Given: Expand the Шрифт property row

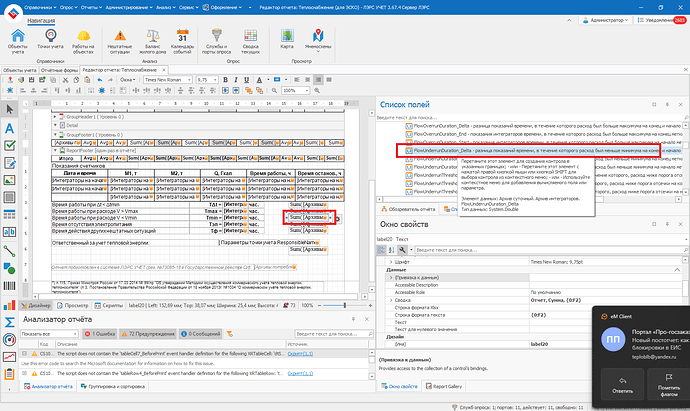Looking at the screenshot, I should [x=391, y=262].
